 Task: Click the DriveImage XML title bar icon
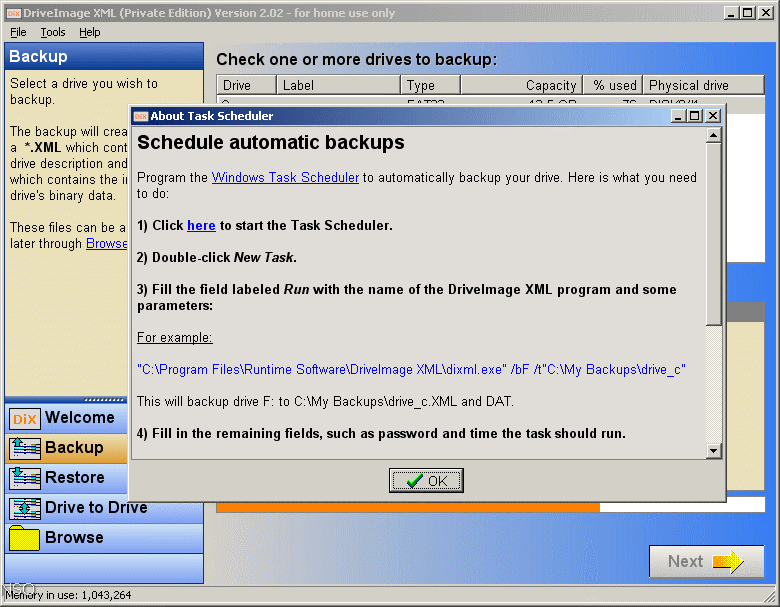[x=13, y=13]
